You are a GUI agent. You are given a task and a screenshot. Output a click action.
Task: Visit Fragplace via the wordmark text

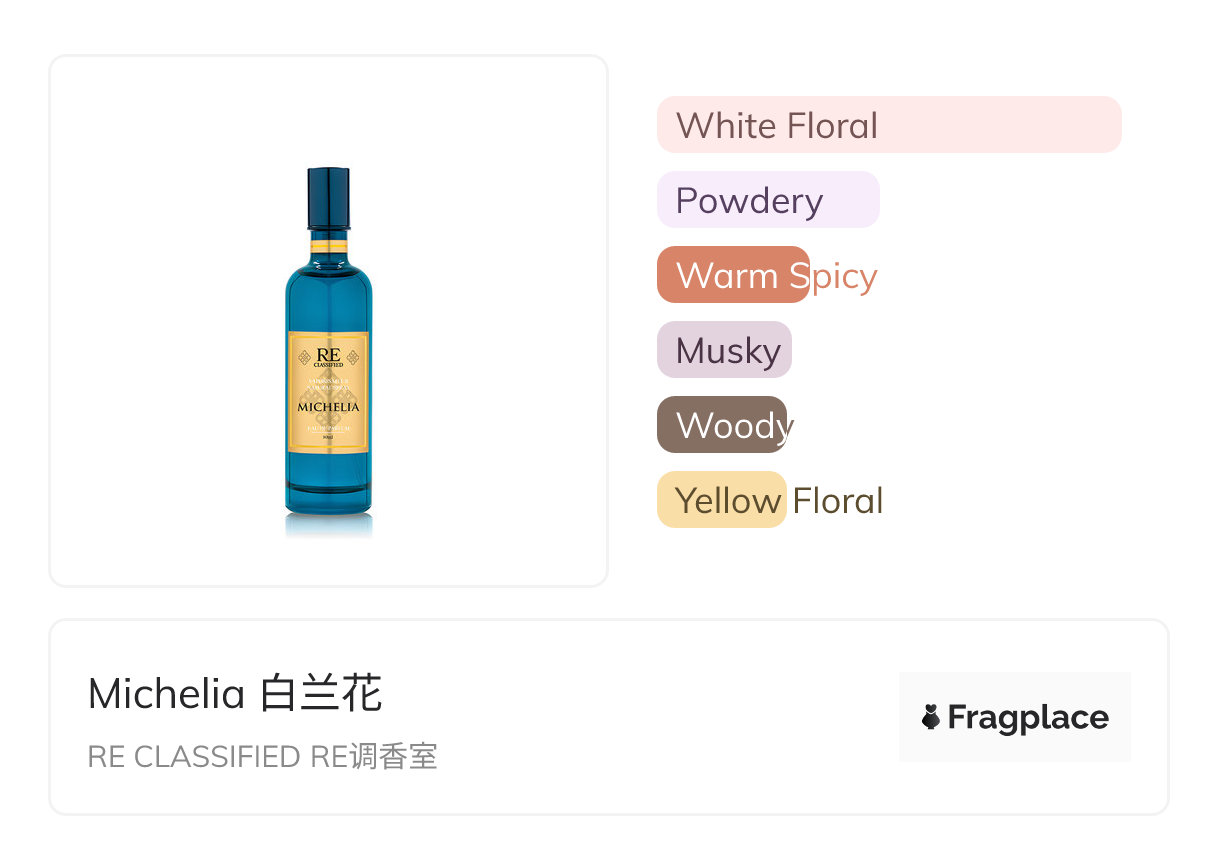[x=1028, y=717]
